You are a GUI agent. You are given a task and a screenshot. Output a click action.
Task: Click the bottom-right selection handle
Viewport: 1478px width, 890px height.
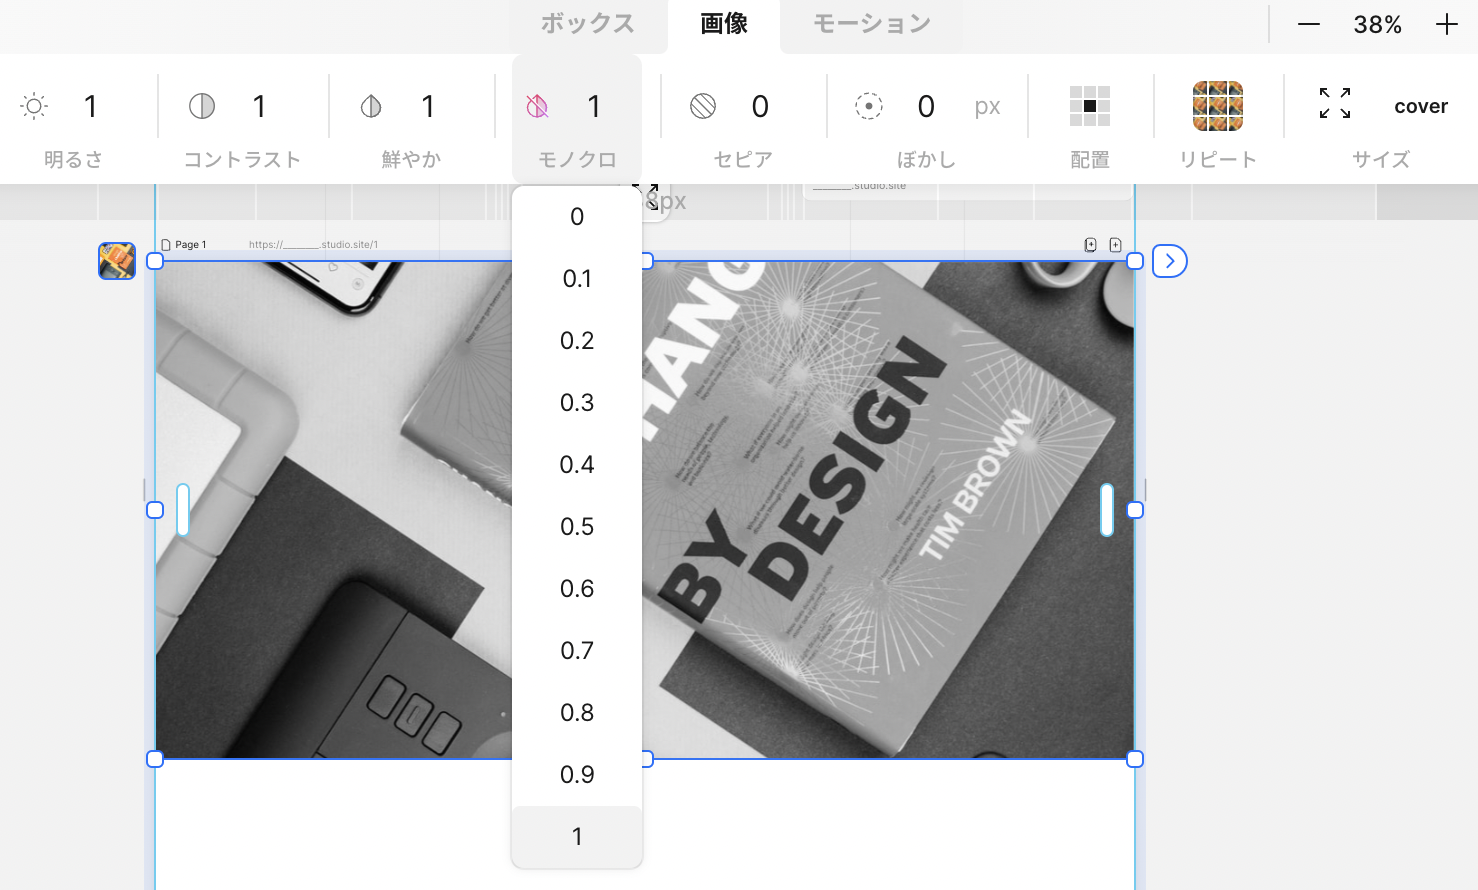[1135, 759]
